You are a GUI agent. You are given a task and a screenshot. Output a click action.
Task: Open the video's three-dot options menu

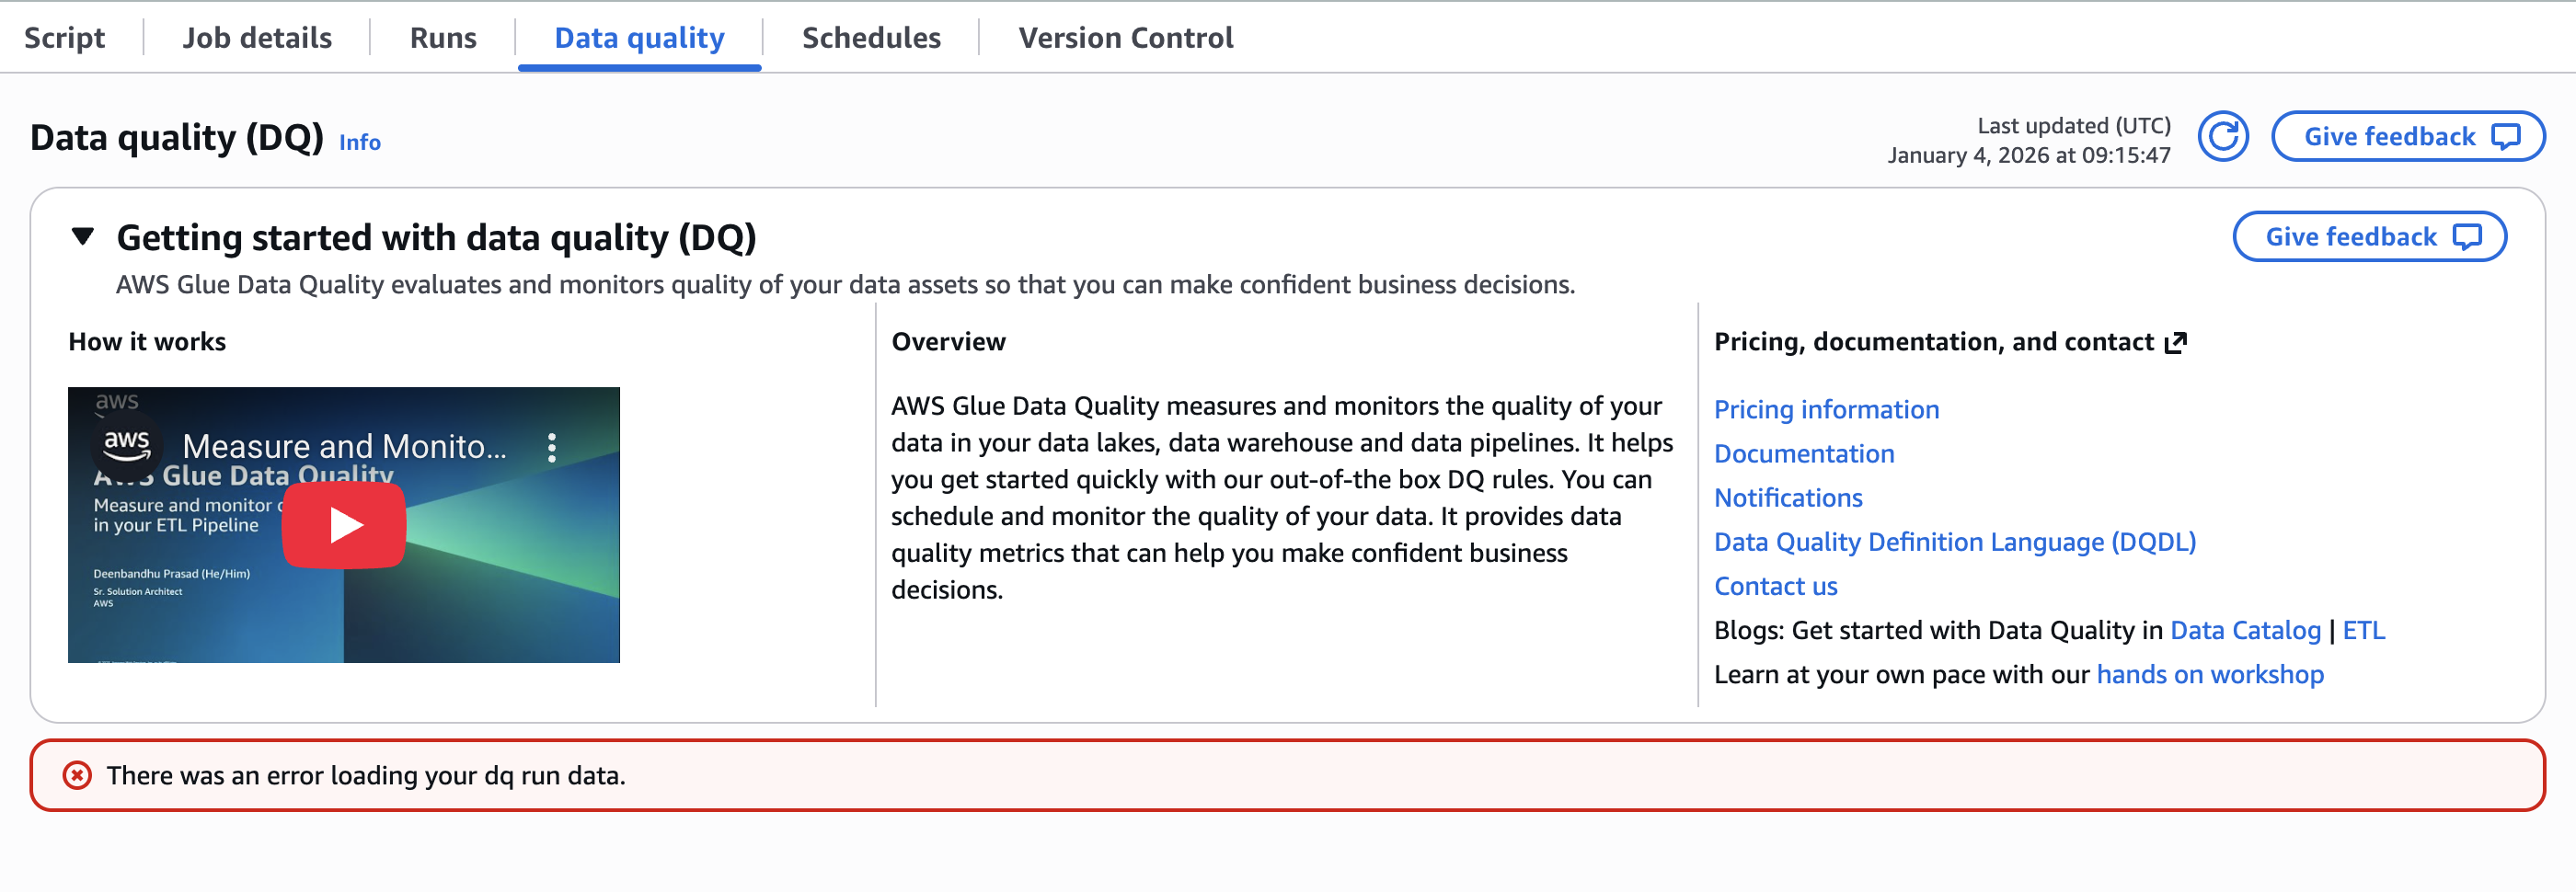tap(551, 447)
